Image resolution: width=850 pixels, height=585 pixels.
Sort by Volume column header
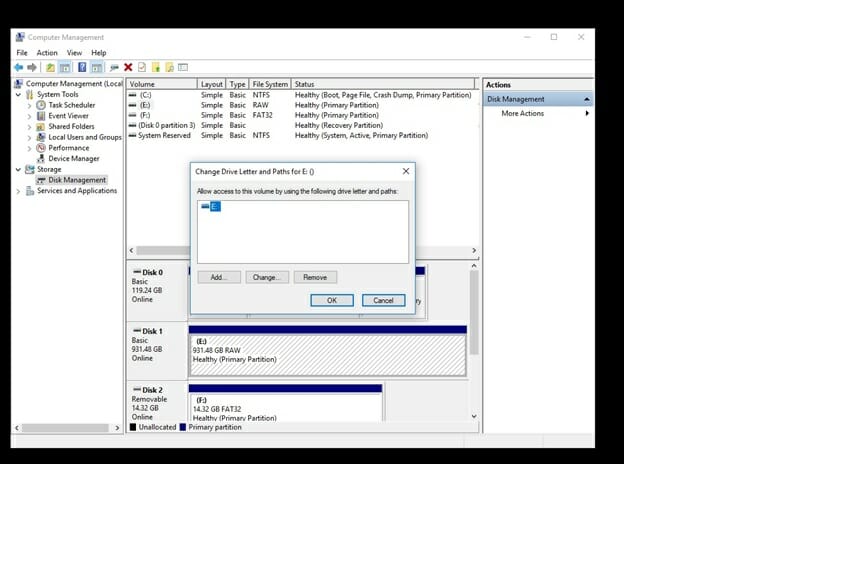[162, 84]
